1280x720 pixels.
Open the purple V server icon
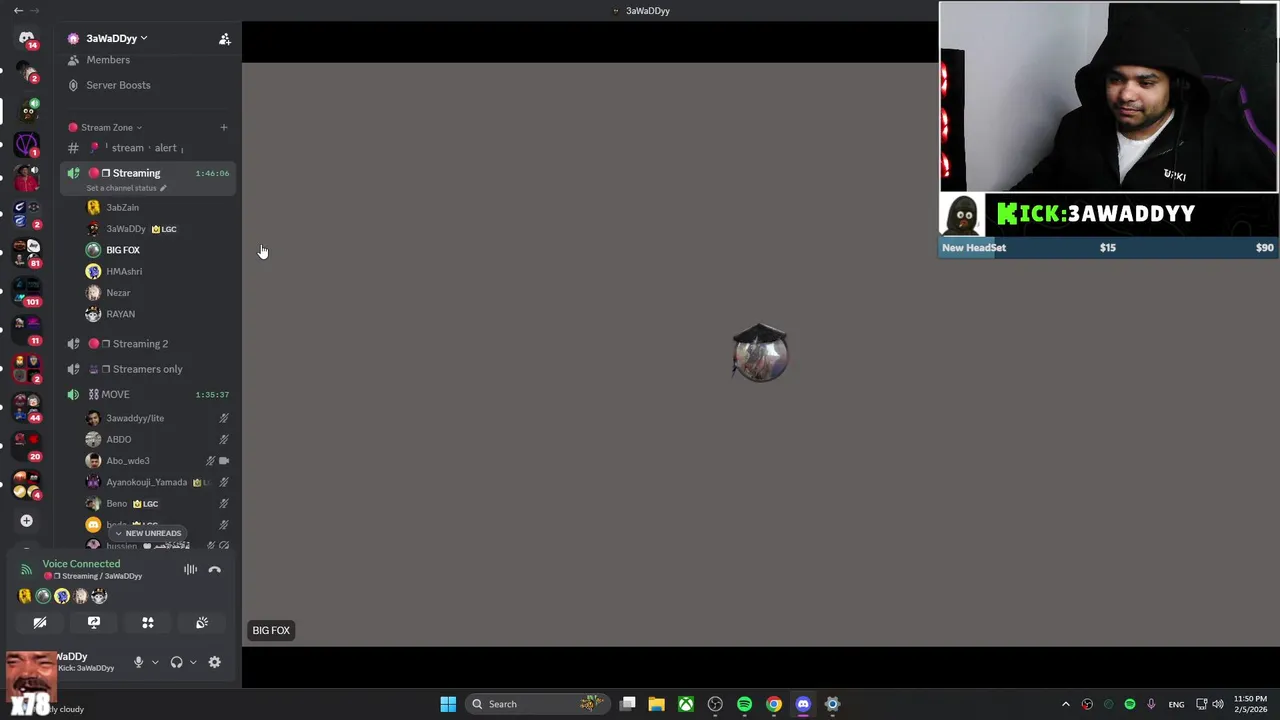pos(26,145)
